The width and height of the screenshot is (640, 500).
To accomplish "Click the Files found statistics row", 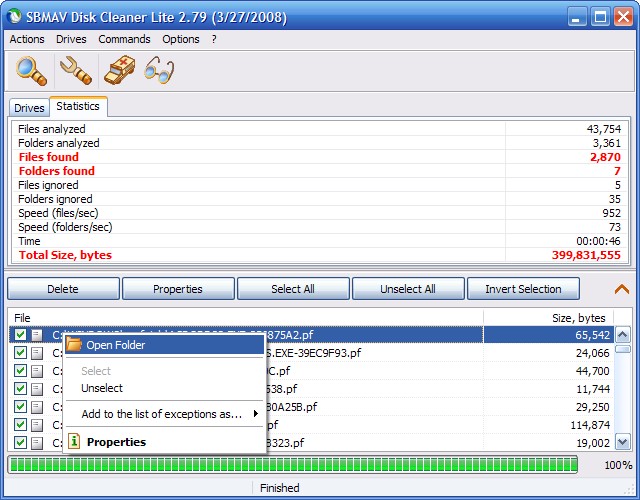I will tap(320, 157).
